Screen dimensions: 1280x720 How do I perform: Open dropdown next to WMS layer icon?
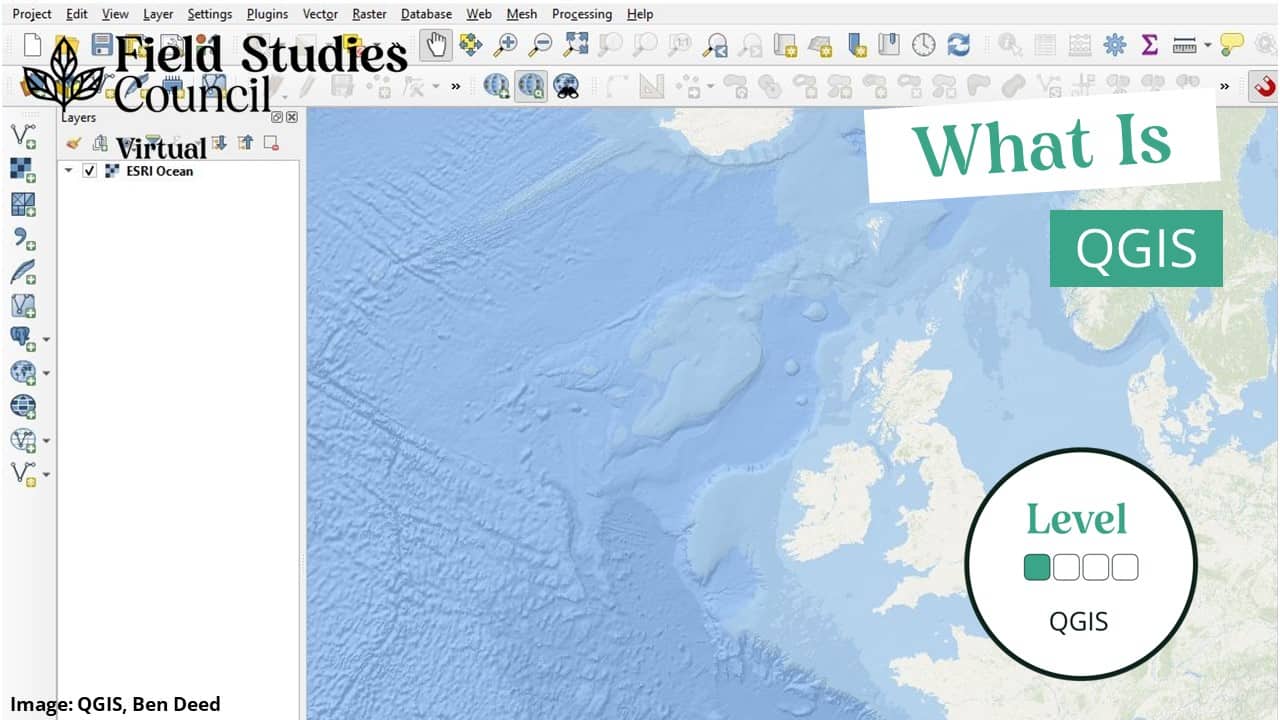coord(46,374)
